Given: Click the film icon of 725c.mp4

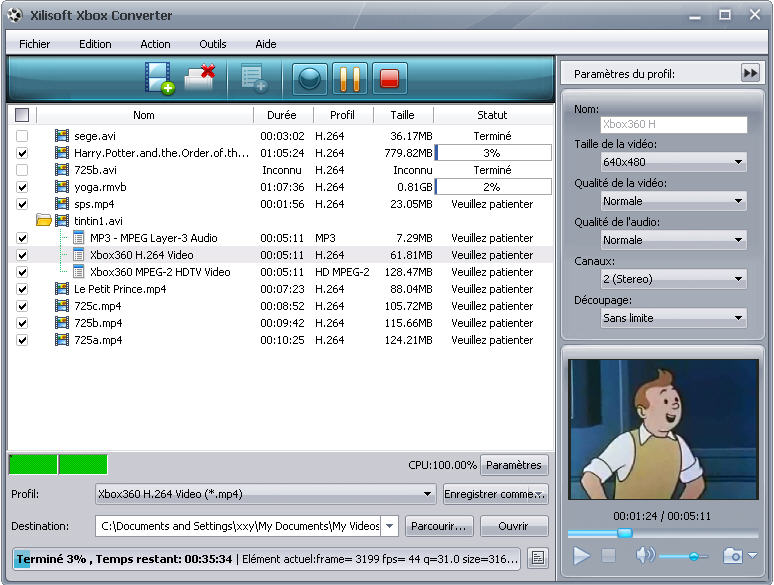Looking at the screenshot, I should [x=62, y=306].
